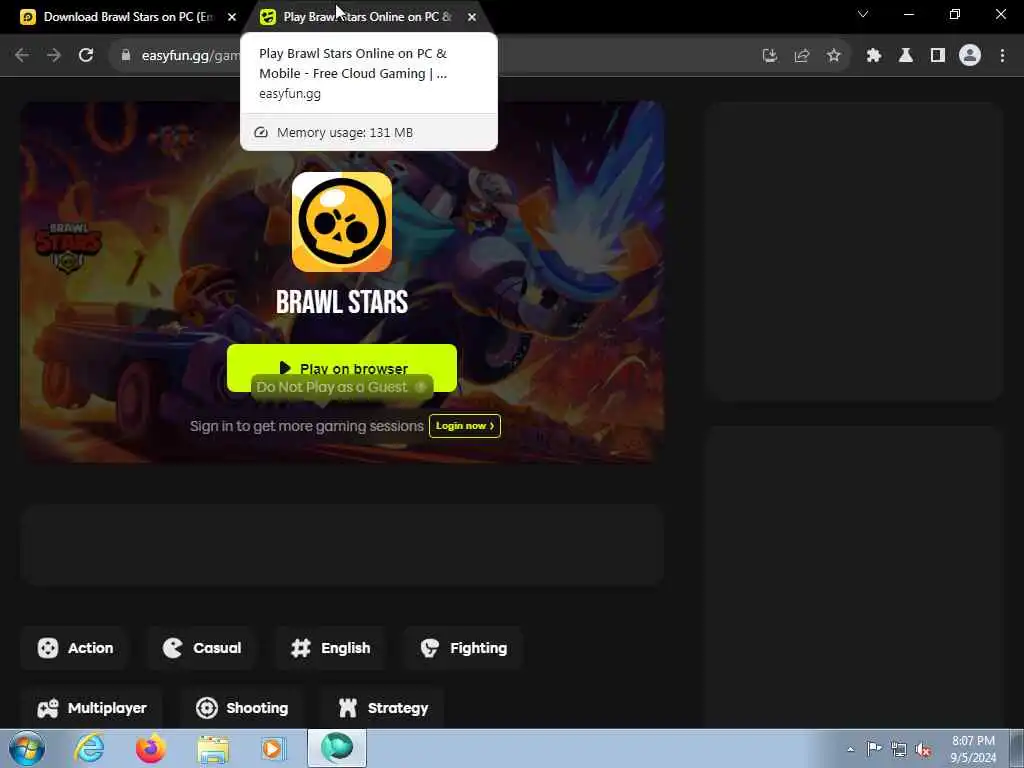Open the Shooting category tag
Viewport: 1024px width, 768px height.
coord(242,708)
